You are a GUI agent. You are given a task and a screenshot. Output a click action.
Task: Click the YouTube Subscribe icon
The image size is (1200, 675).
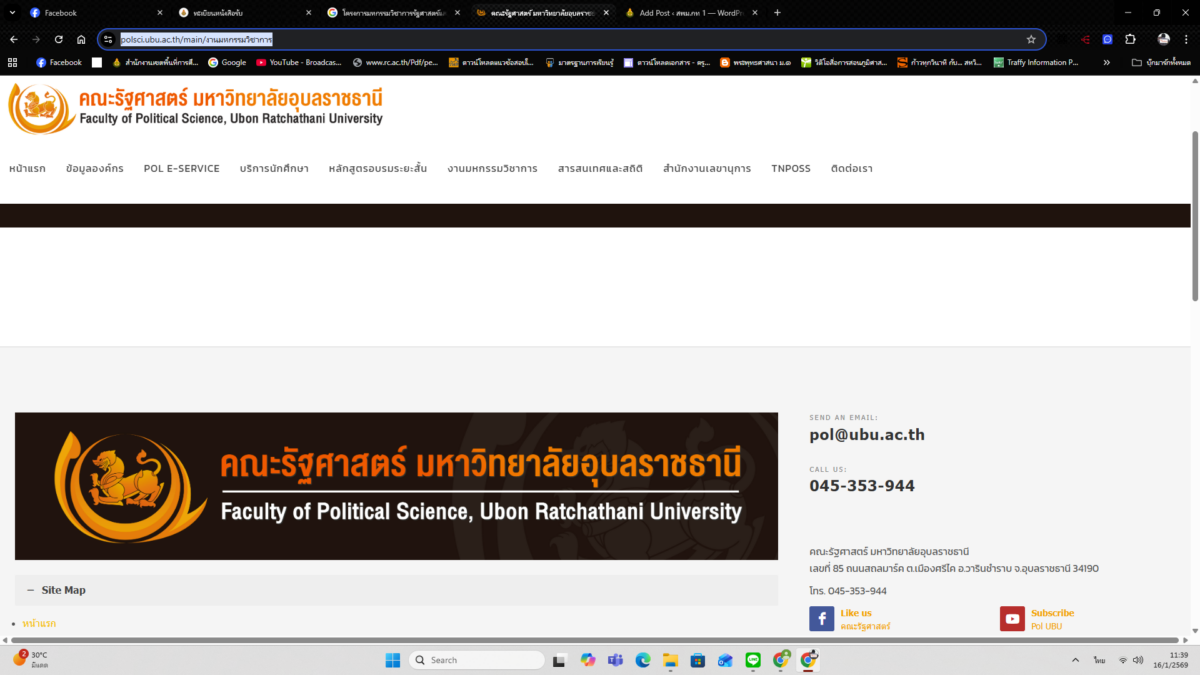[1012, 619]
